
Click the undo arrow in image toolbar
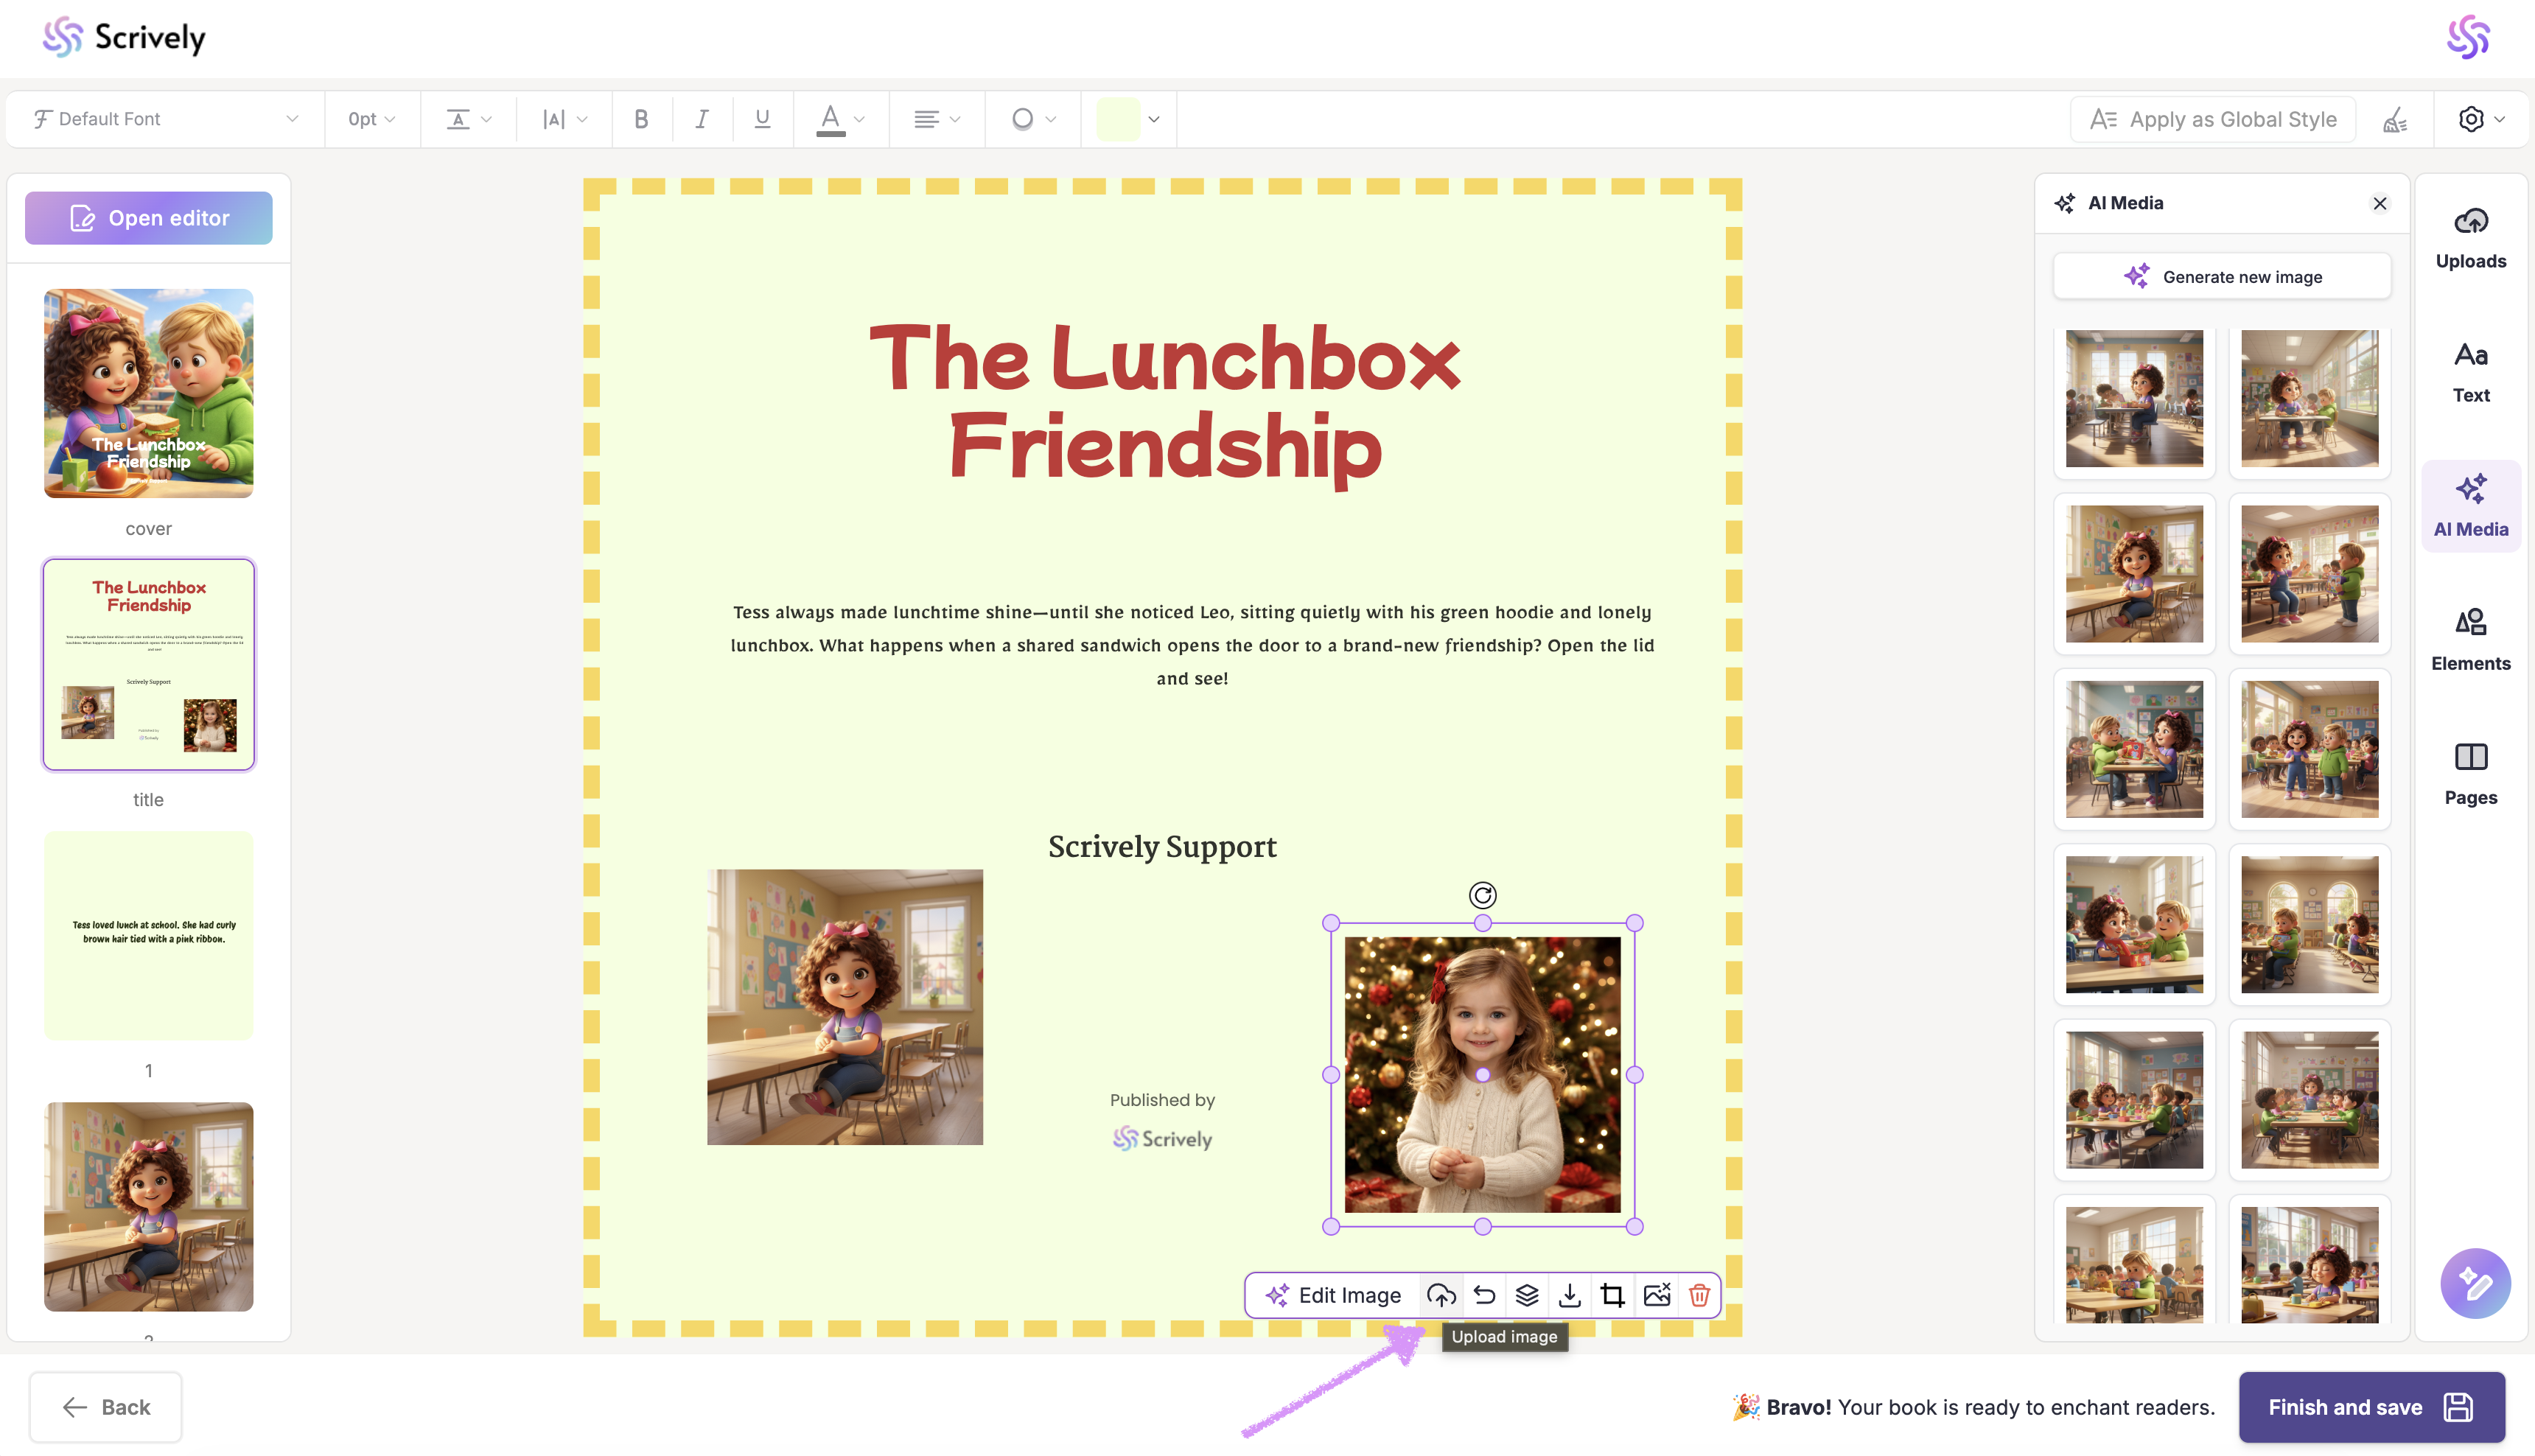(x=1484, y=1295)
